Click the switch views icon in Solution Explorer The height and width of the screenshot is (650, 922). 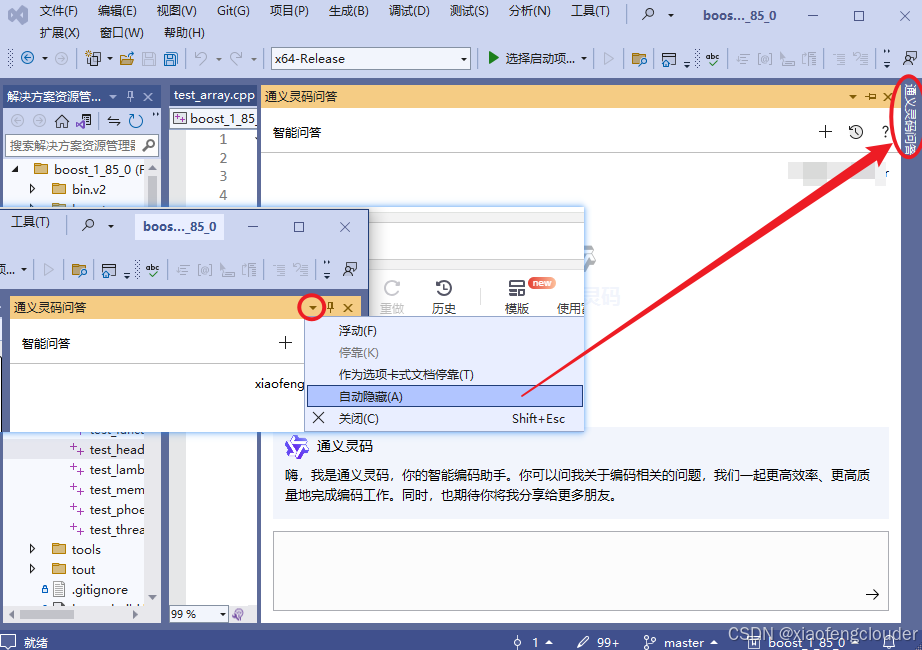click(x=84, y=121)
